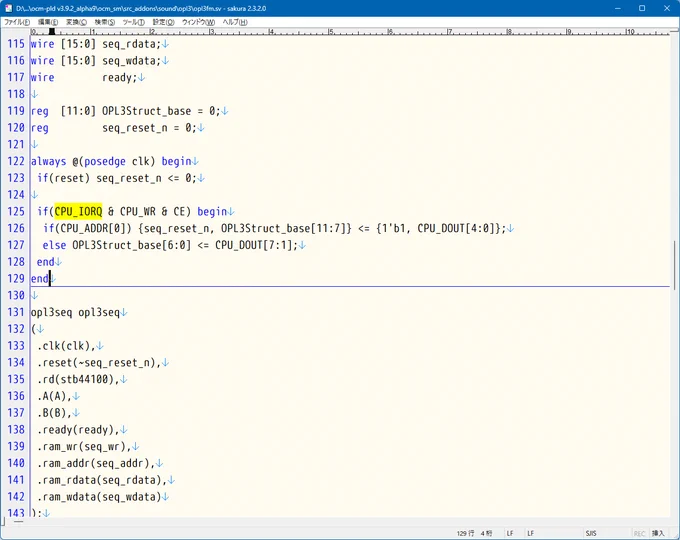
Task: Click line number 115 in the gutter
Action: coord(16,44)
